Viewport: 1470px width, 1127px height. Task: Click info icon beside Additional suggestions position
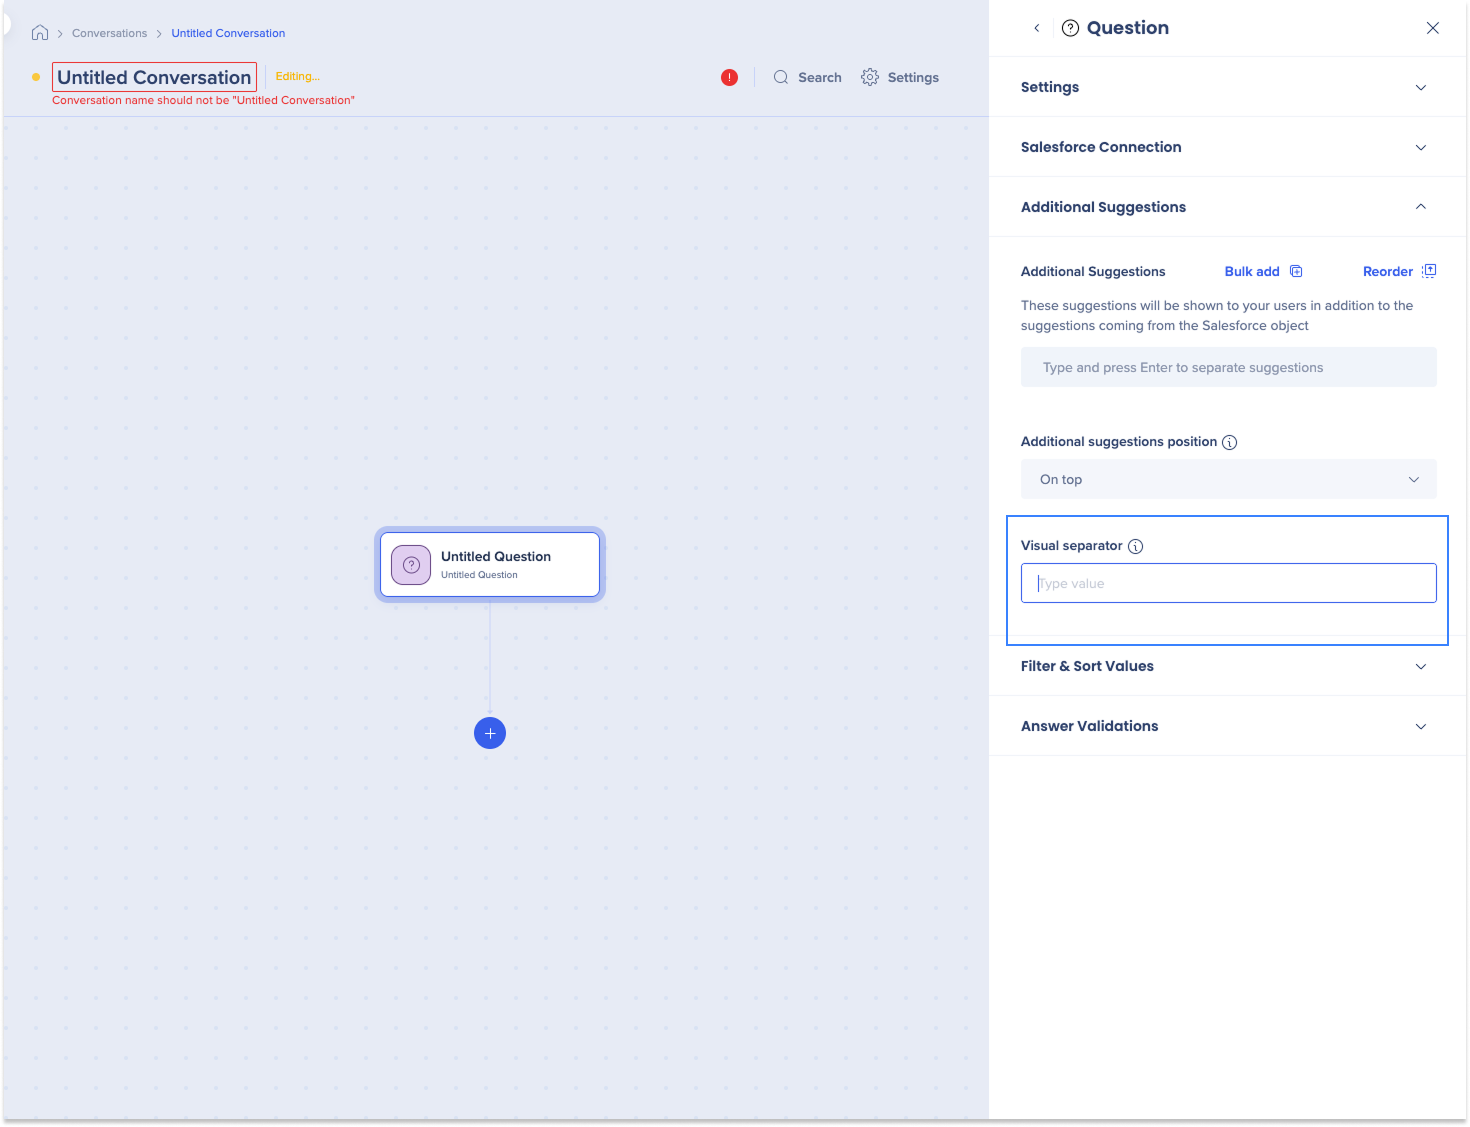[x=1229, y=442]
